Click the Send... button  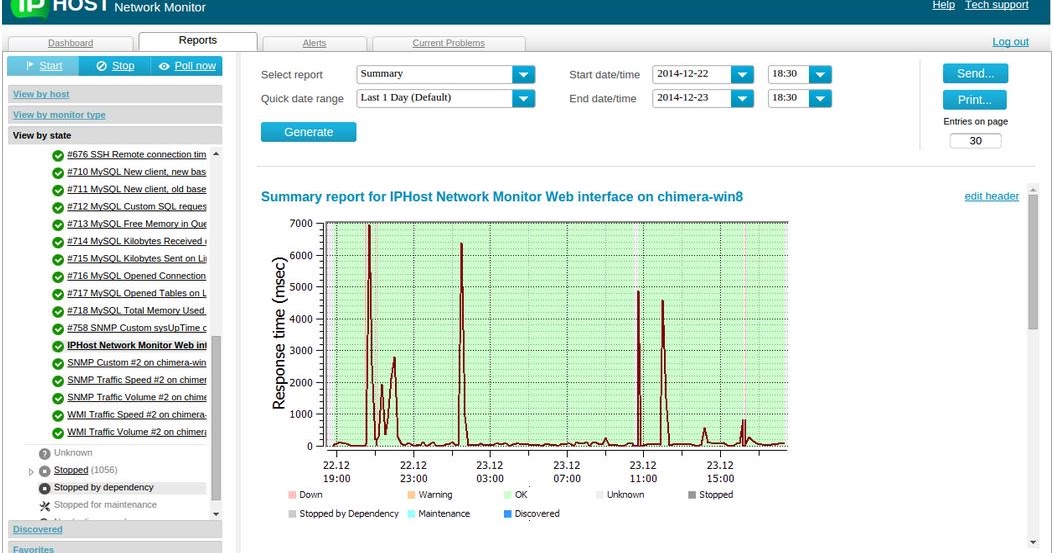coord(975,73)
